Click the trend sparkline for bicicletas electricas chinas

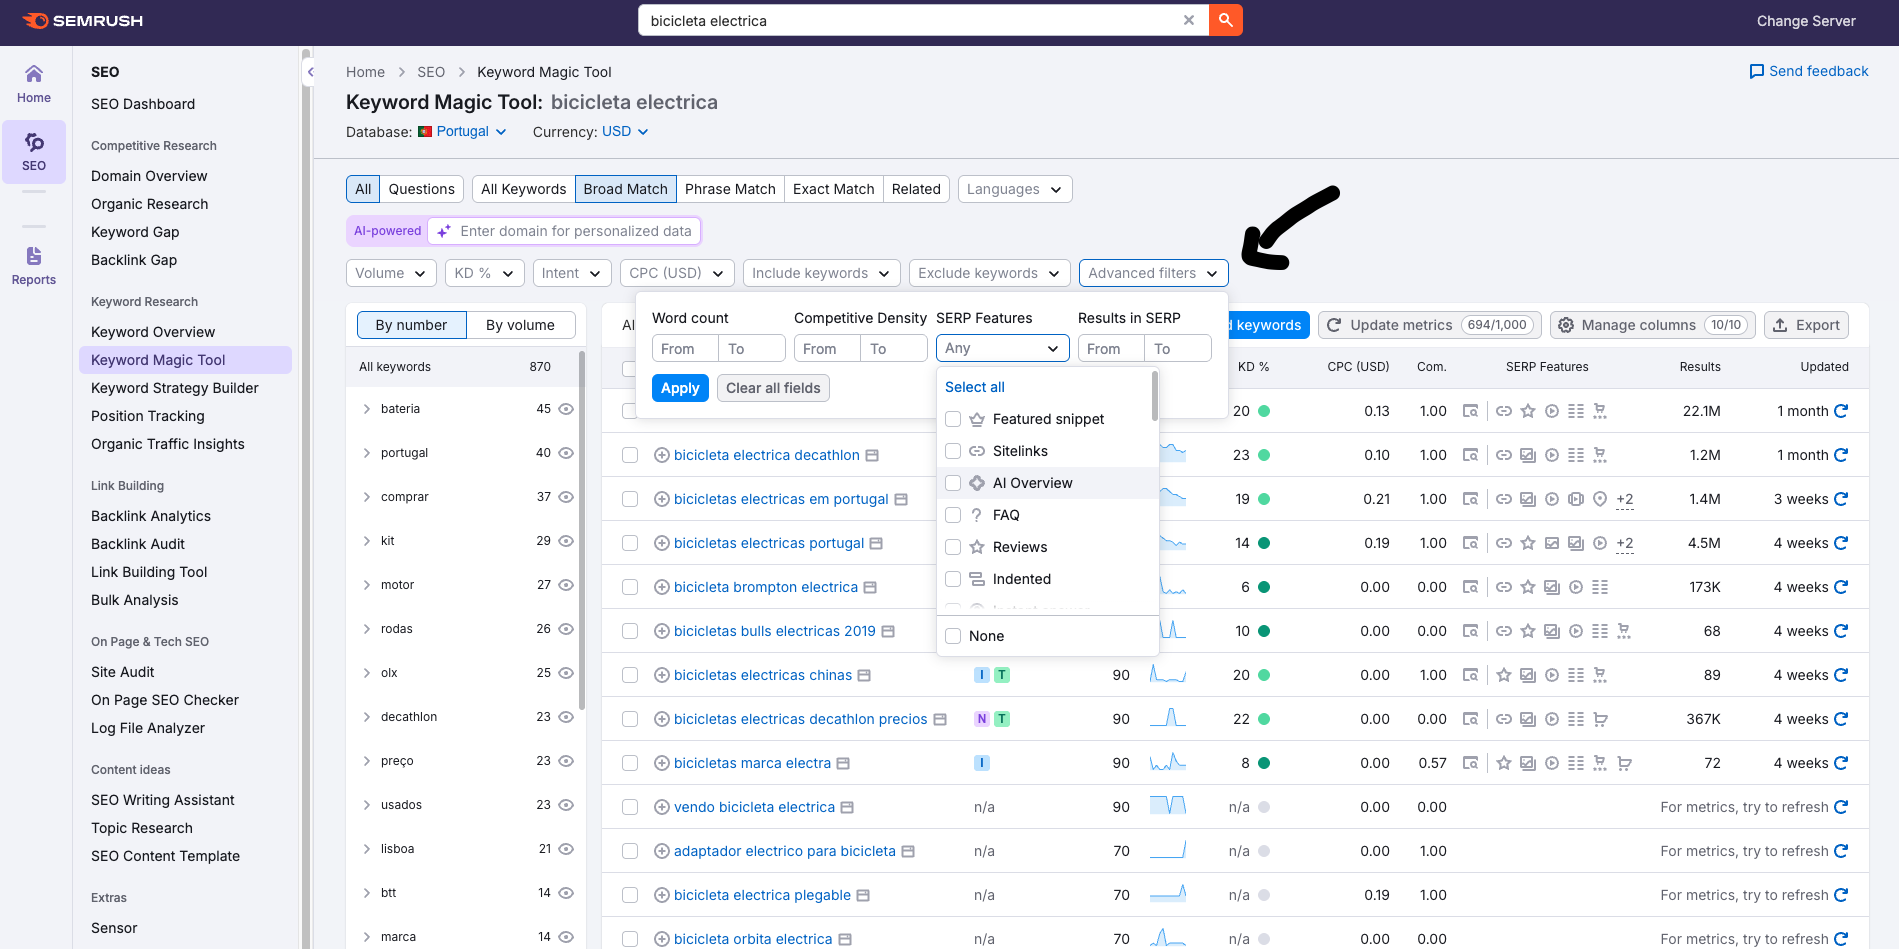pos(1168,675)
